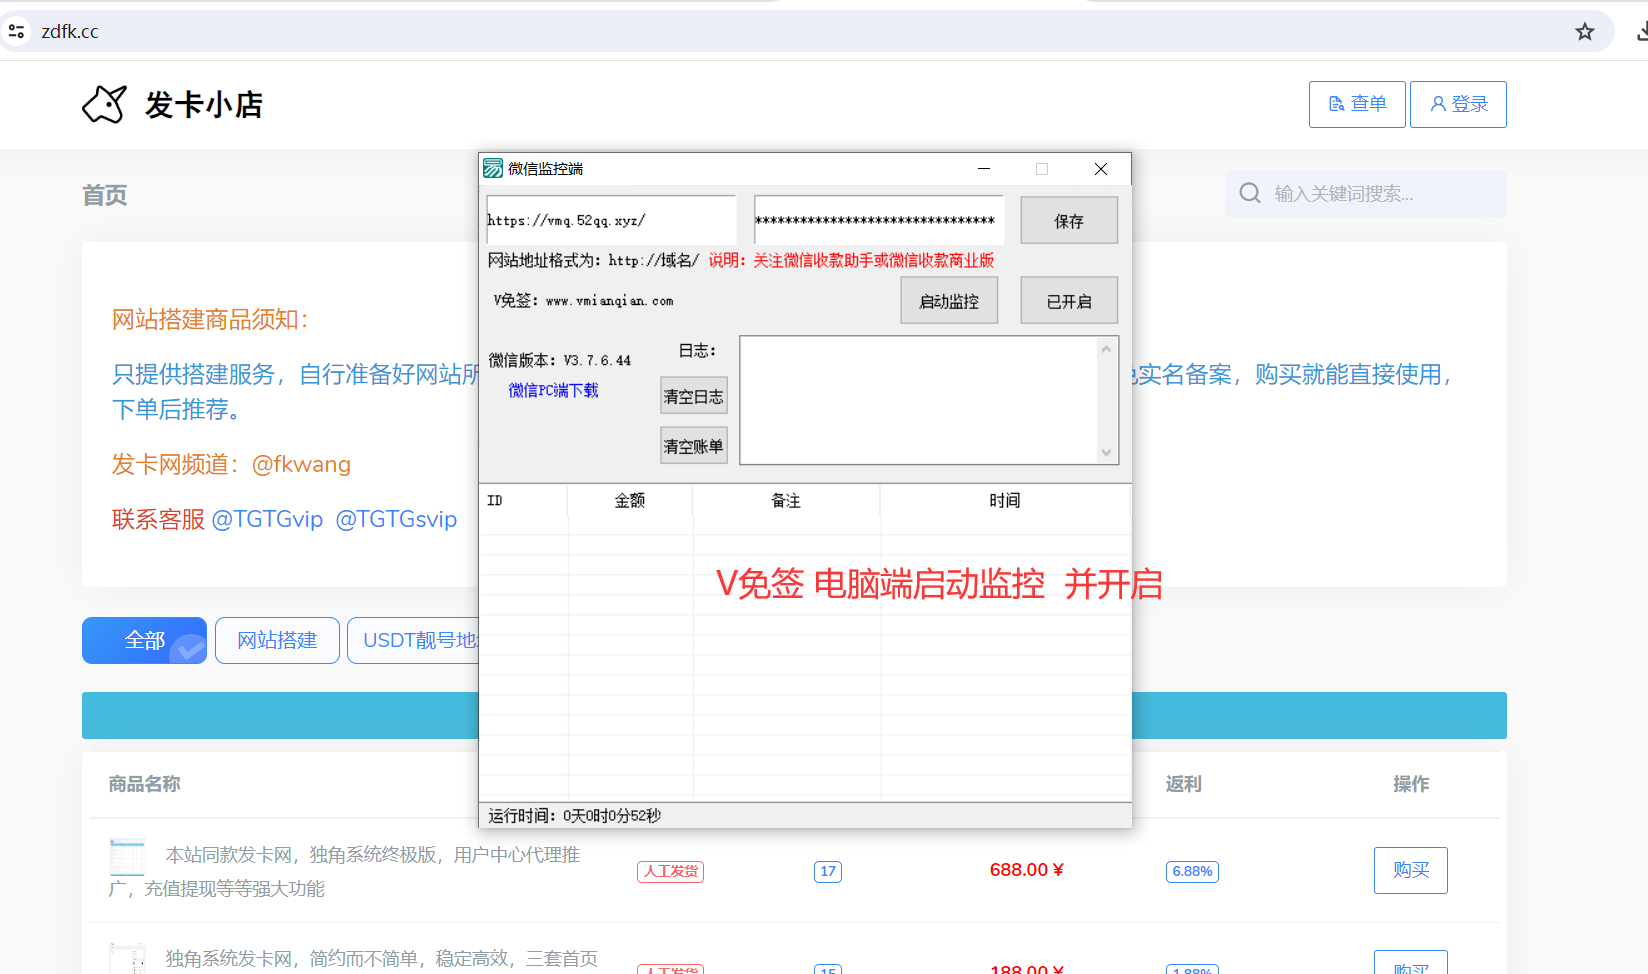Click the 备注 column header
The width and height of the screenshot is (1648, 974).
tap(786, 500)
